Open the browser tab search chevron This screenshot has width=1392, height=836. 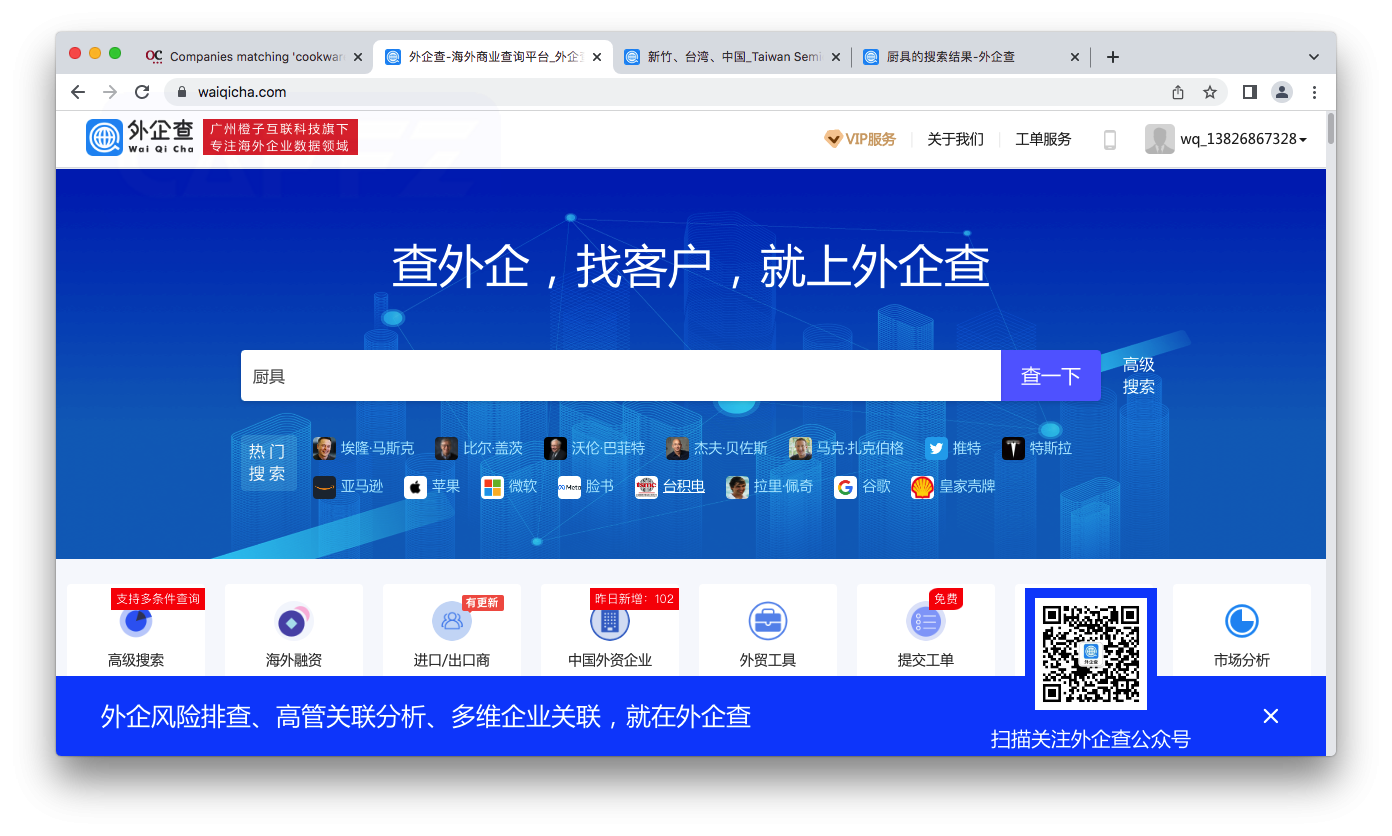(1312, 56)
